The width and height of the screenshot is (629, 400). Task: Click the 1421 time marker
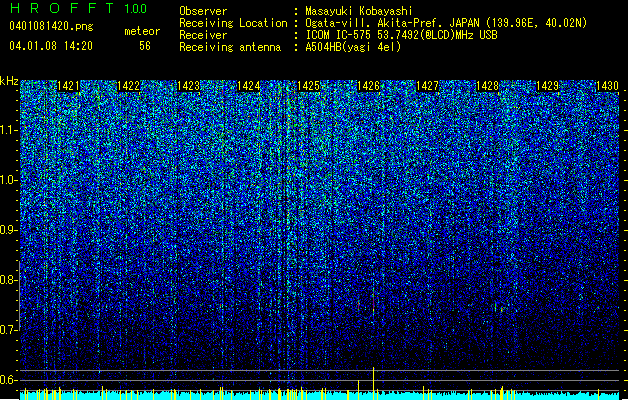[69, 86]
